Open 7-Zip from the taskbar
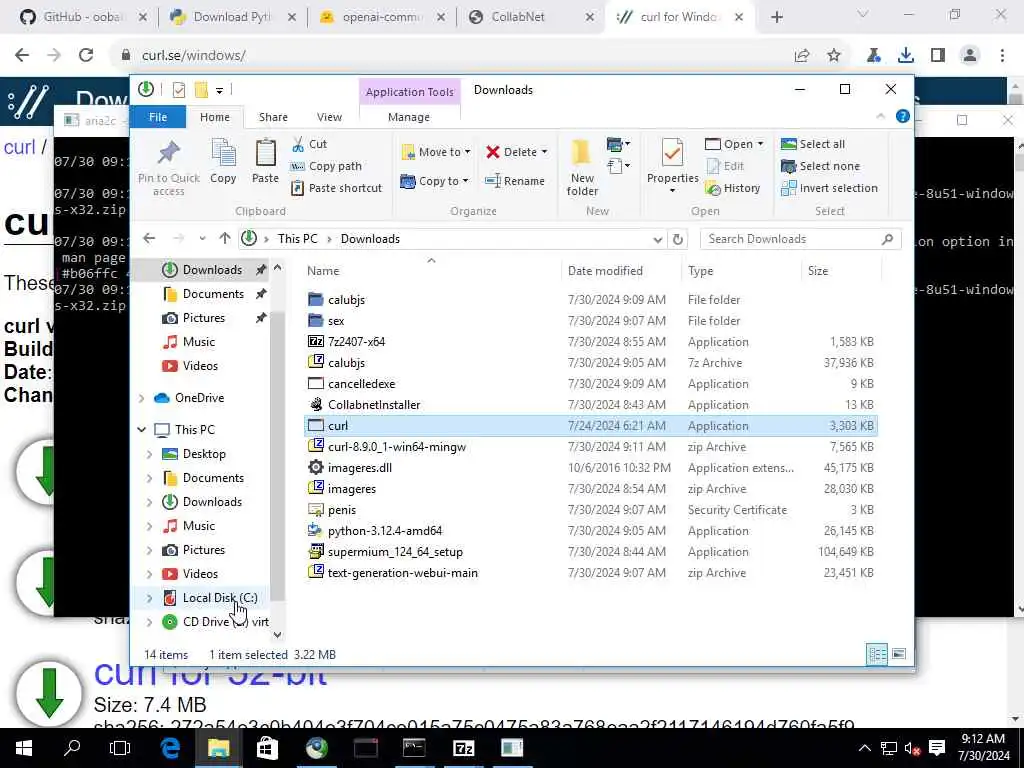 tap(463, 748)
